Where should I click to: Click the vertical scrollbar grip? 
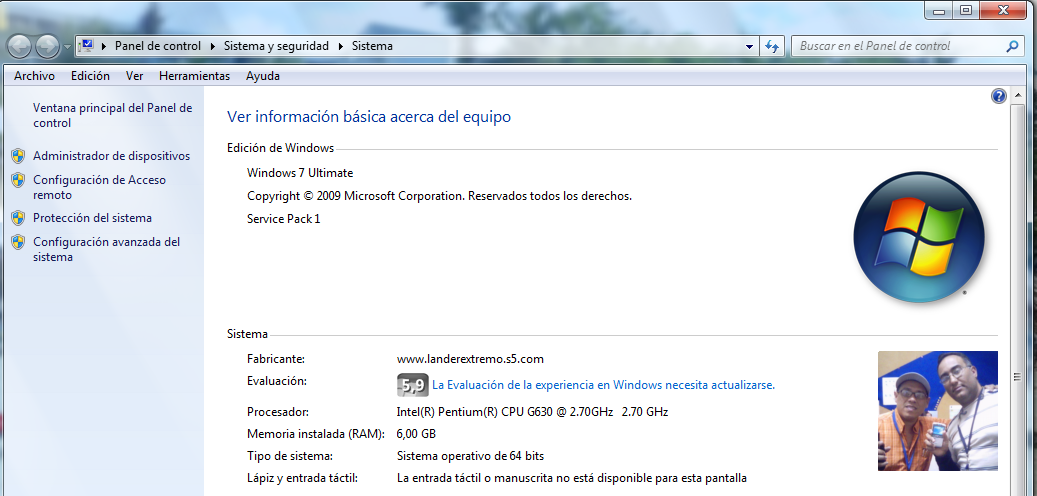[1018, 376]
